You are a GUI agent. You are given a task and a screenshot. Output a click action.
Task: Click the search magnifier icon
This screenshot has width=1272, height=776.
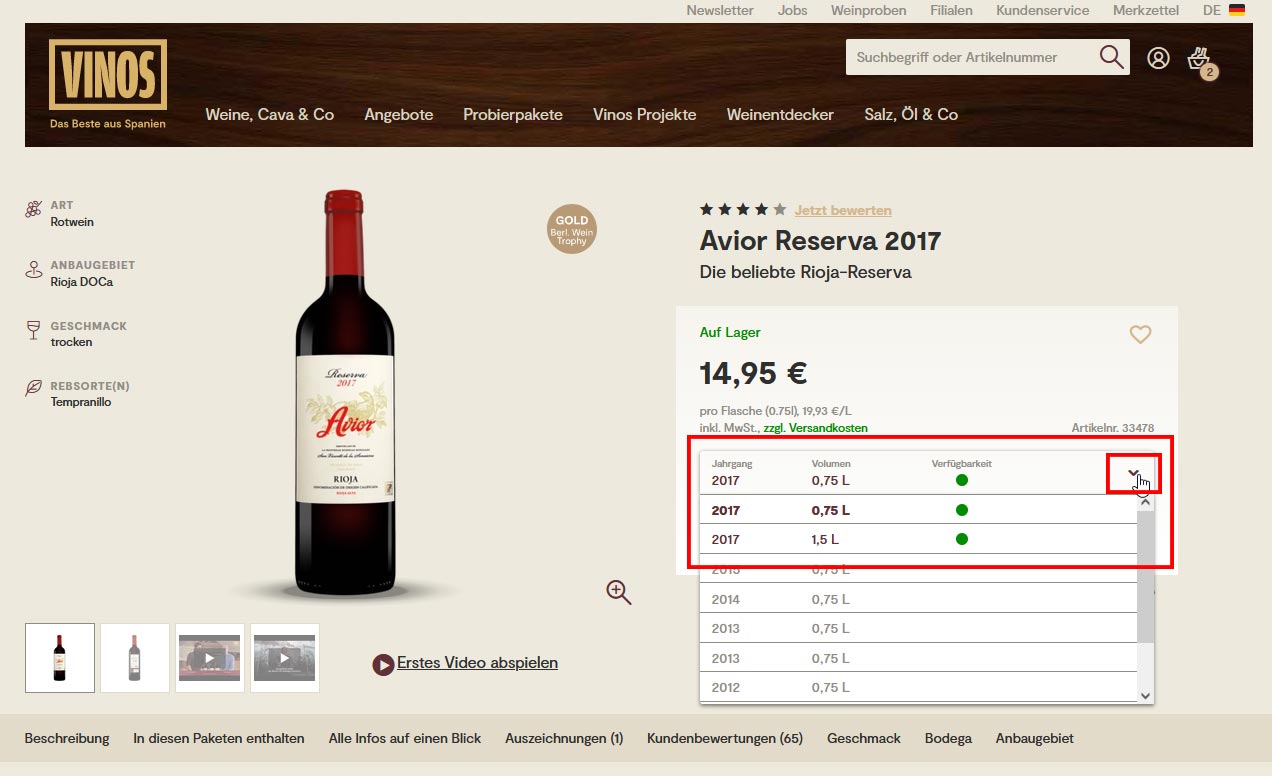coord(1111,57)
